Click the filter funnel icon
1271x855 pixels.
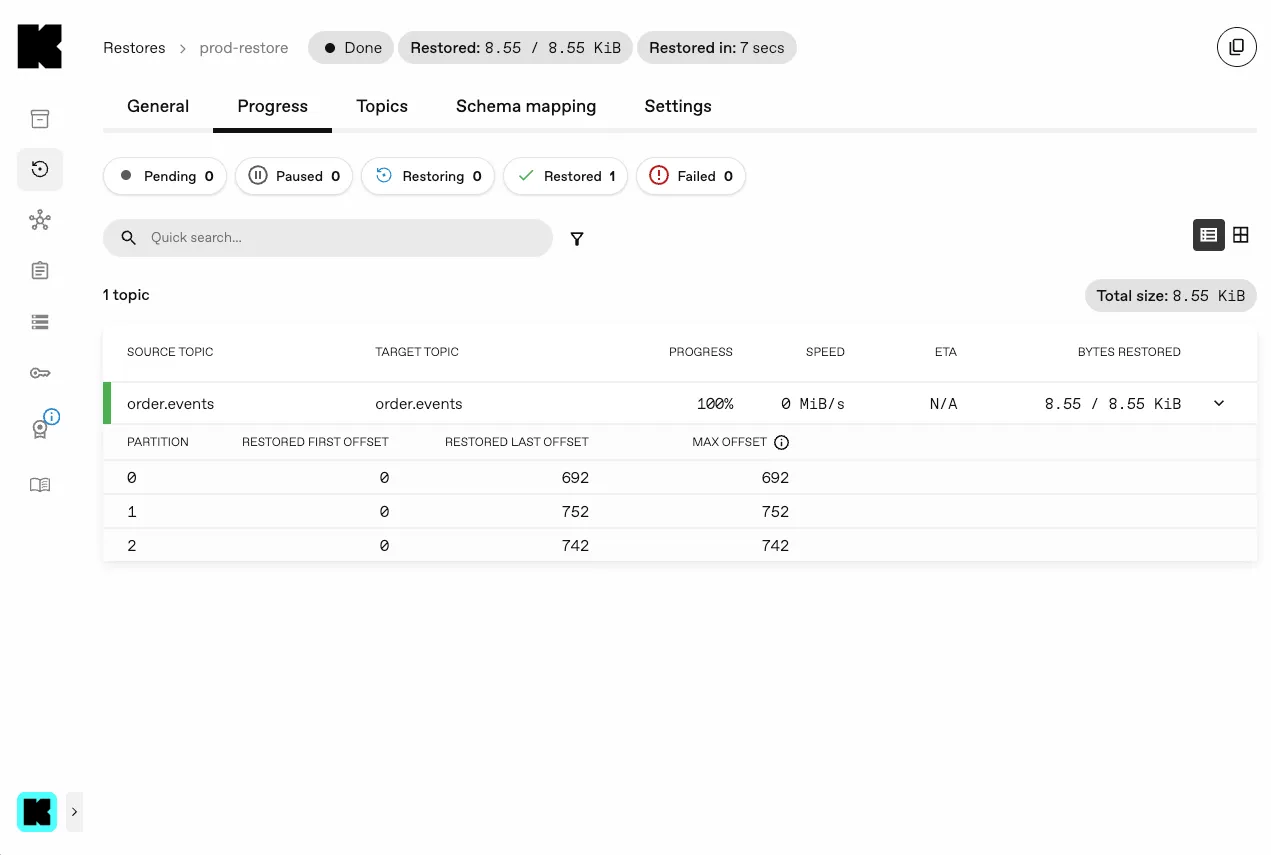577,239
